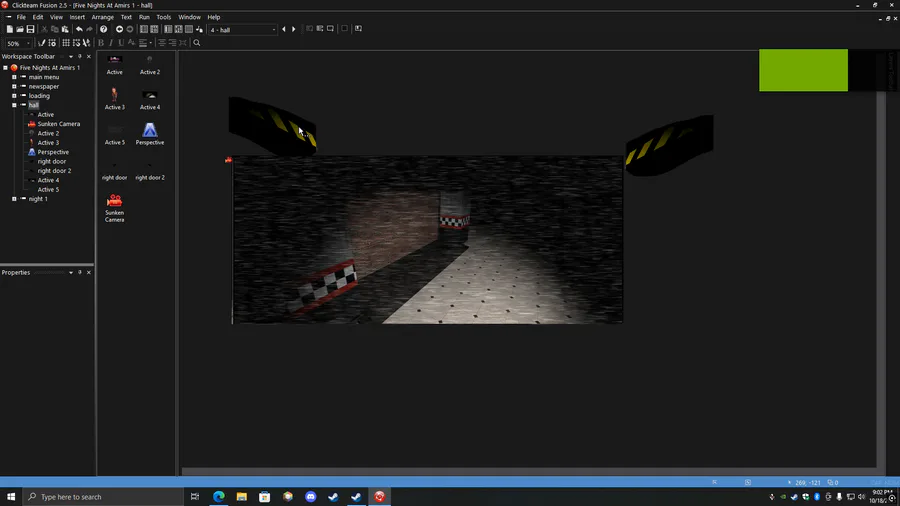The width and height of the screenshot is (900, 506).
Task: Click the Open file folder icon
Action: click(20, 29)
